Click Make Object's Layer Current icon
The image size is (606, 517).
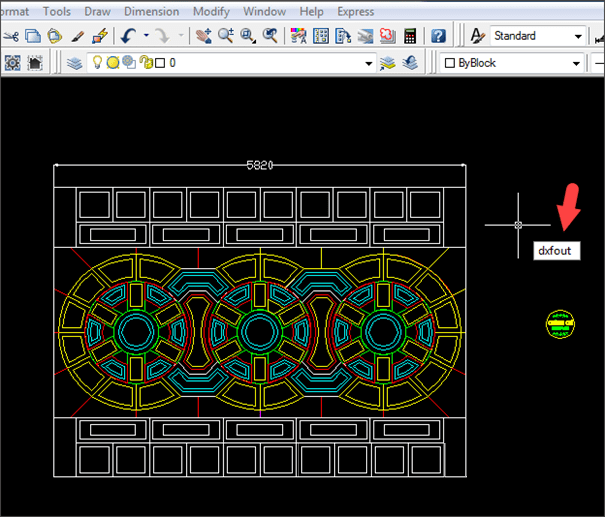(x=388, y=63)
